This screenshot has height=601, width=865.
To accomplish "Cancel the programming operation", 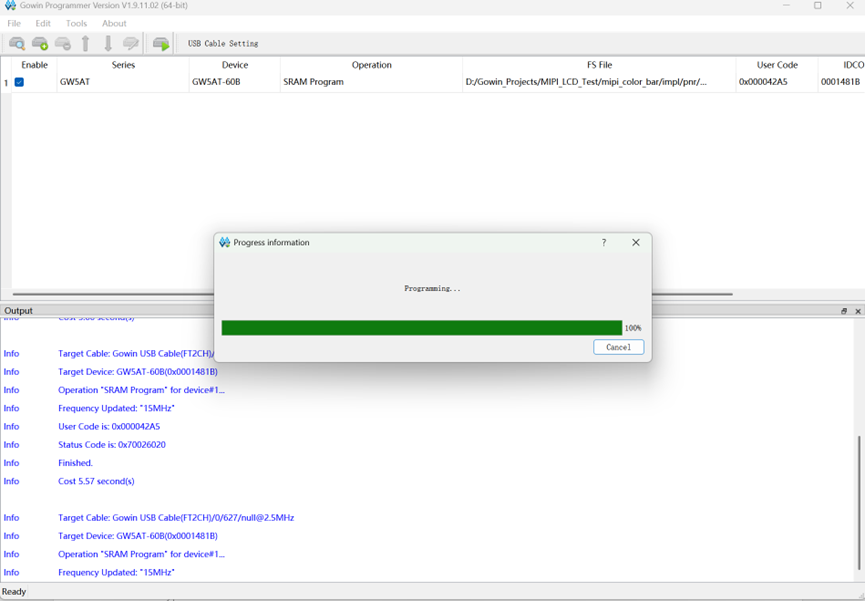I will click(x=618, y=347).
